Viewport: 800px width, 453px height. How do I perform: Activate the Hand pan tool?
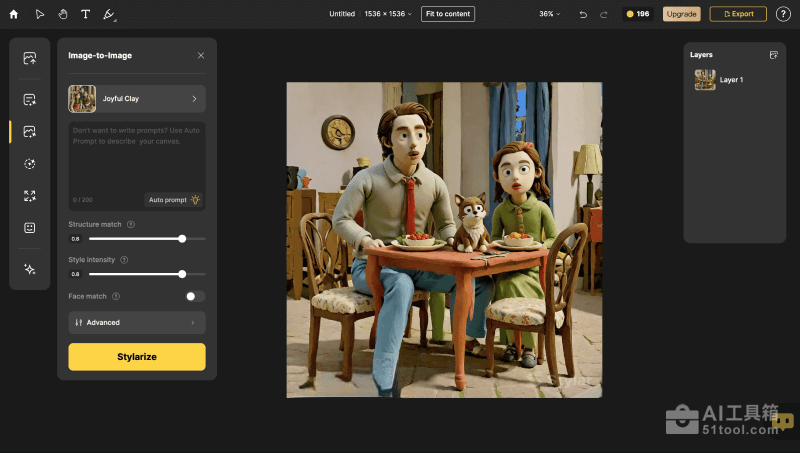click(x=62, y=14)
